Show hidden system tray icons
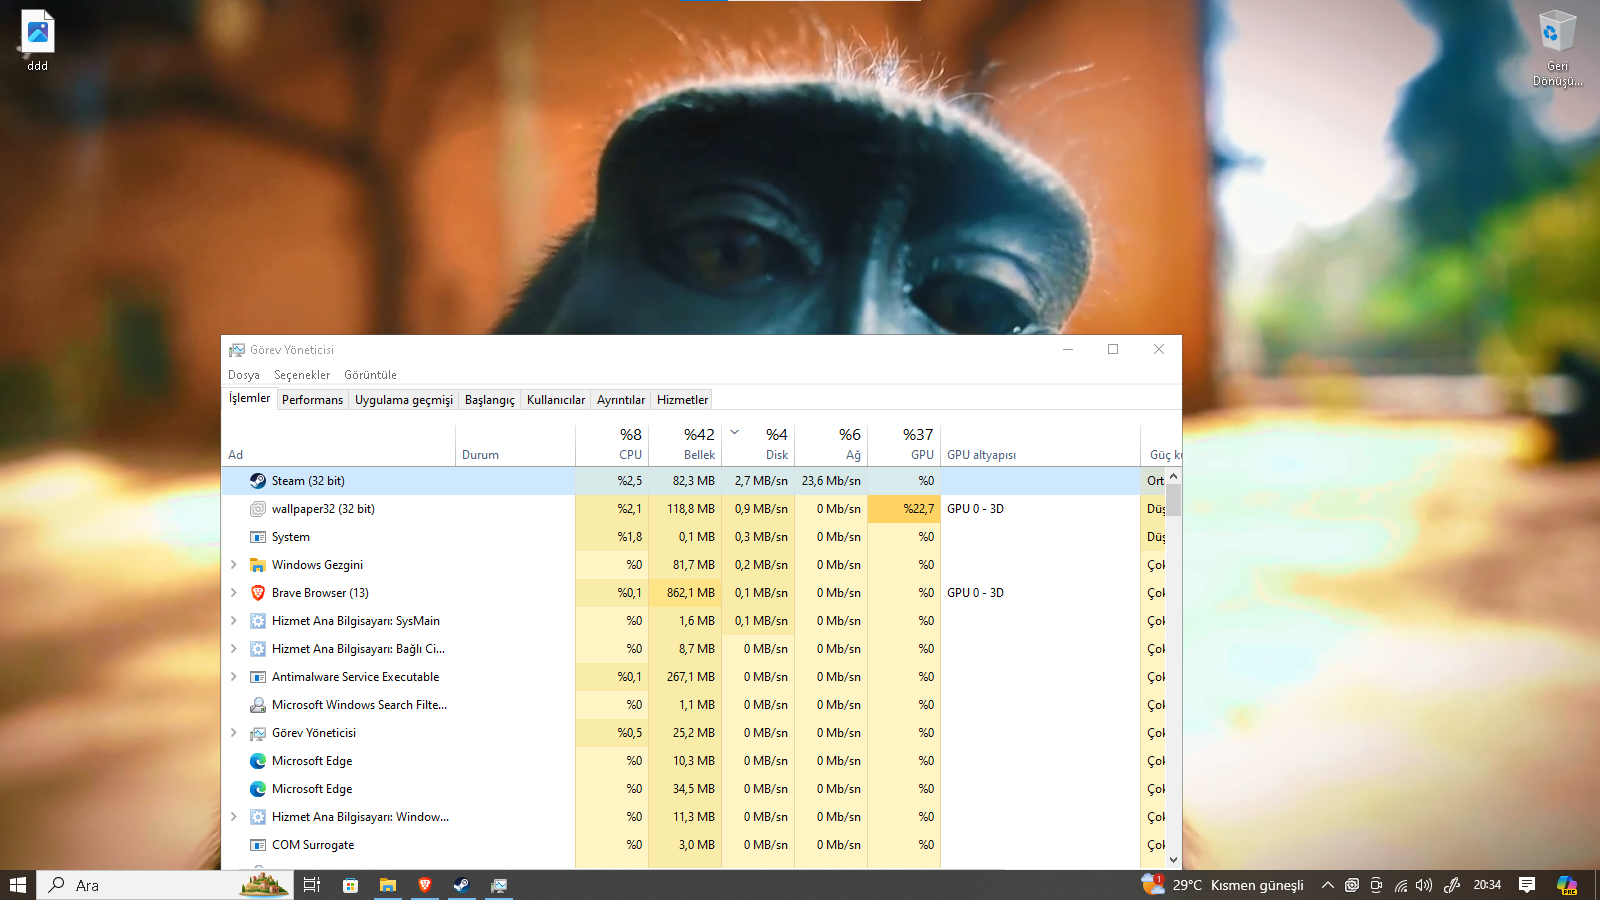1600x900 pixels. 1328,885
